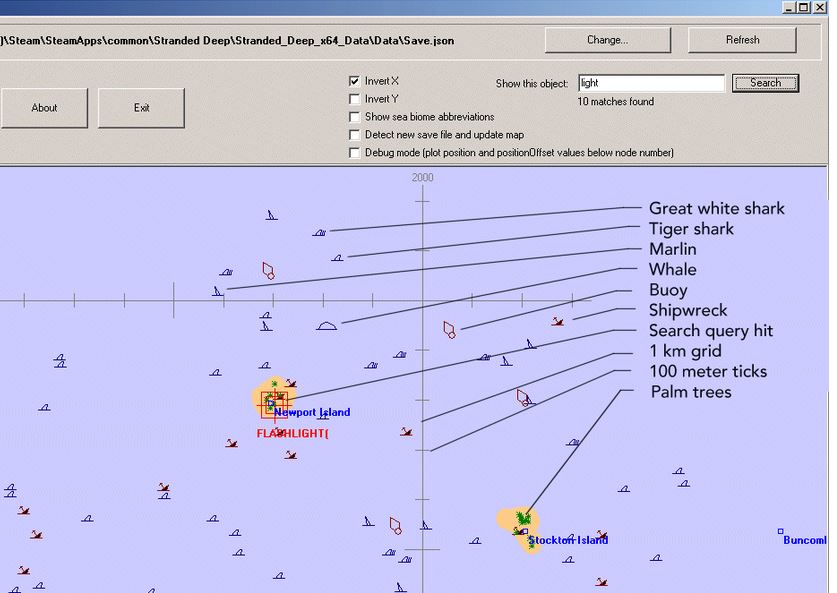Click the shipwreck icon marked by legend line

click(557, 321)
